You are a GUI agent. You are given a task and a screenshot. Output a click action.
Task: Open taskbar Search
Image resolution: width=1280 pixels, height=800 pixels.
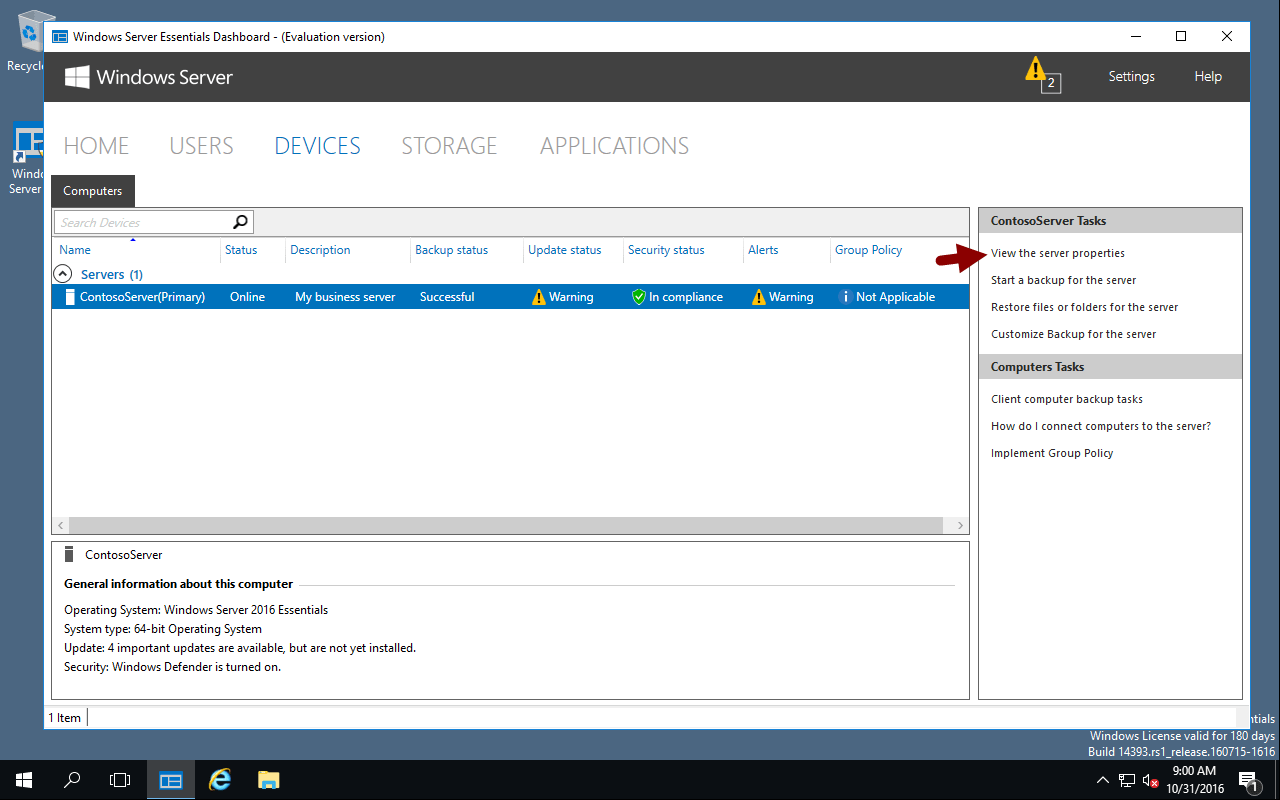pos(72,780)
